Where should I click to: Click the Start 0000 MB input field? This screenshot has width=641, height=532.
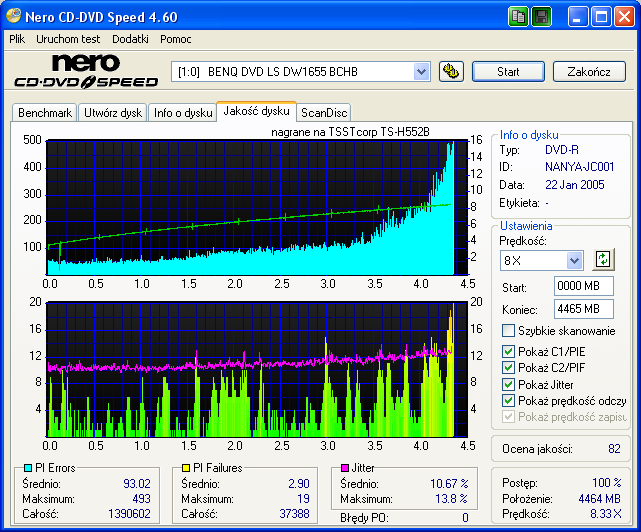tap(584, 286)
